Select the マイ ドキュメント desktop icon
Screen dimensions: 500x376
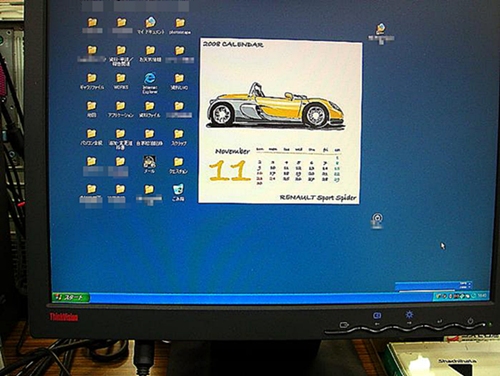point(150,26)
